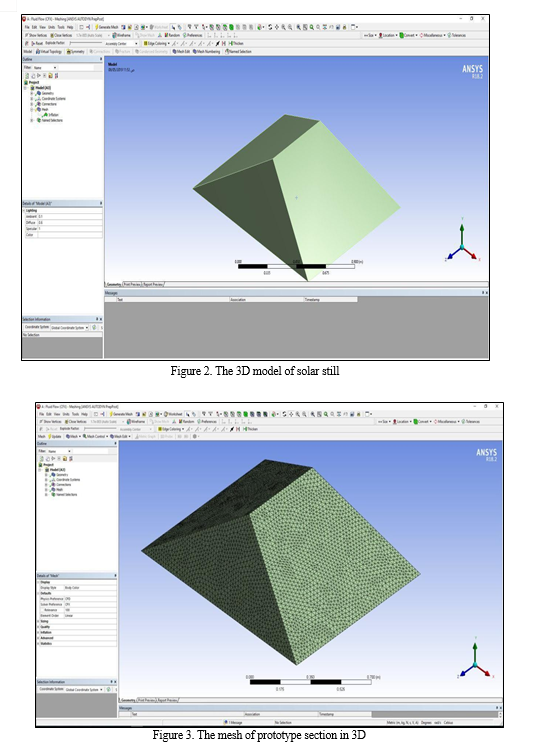Toggle Show Vertices in the Figure 3 window
This screenshot has height=748, width=535.
pos(51,422)
